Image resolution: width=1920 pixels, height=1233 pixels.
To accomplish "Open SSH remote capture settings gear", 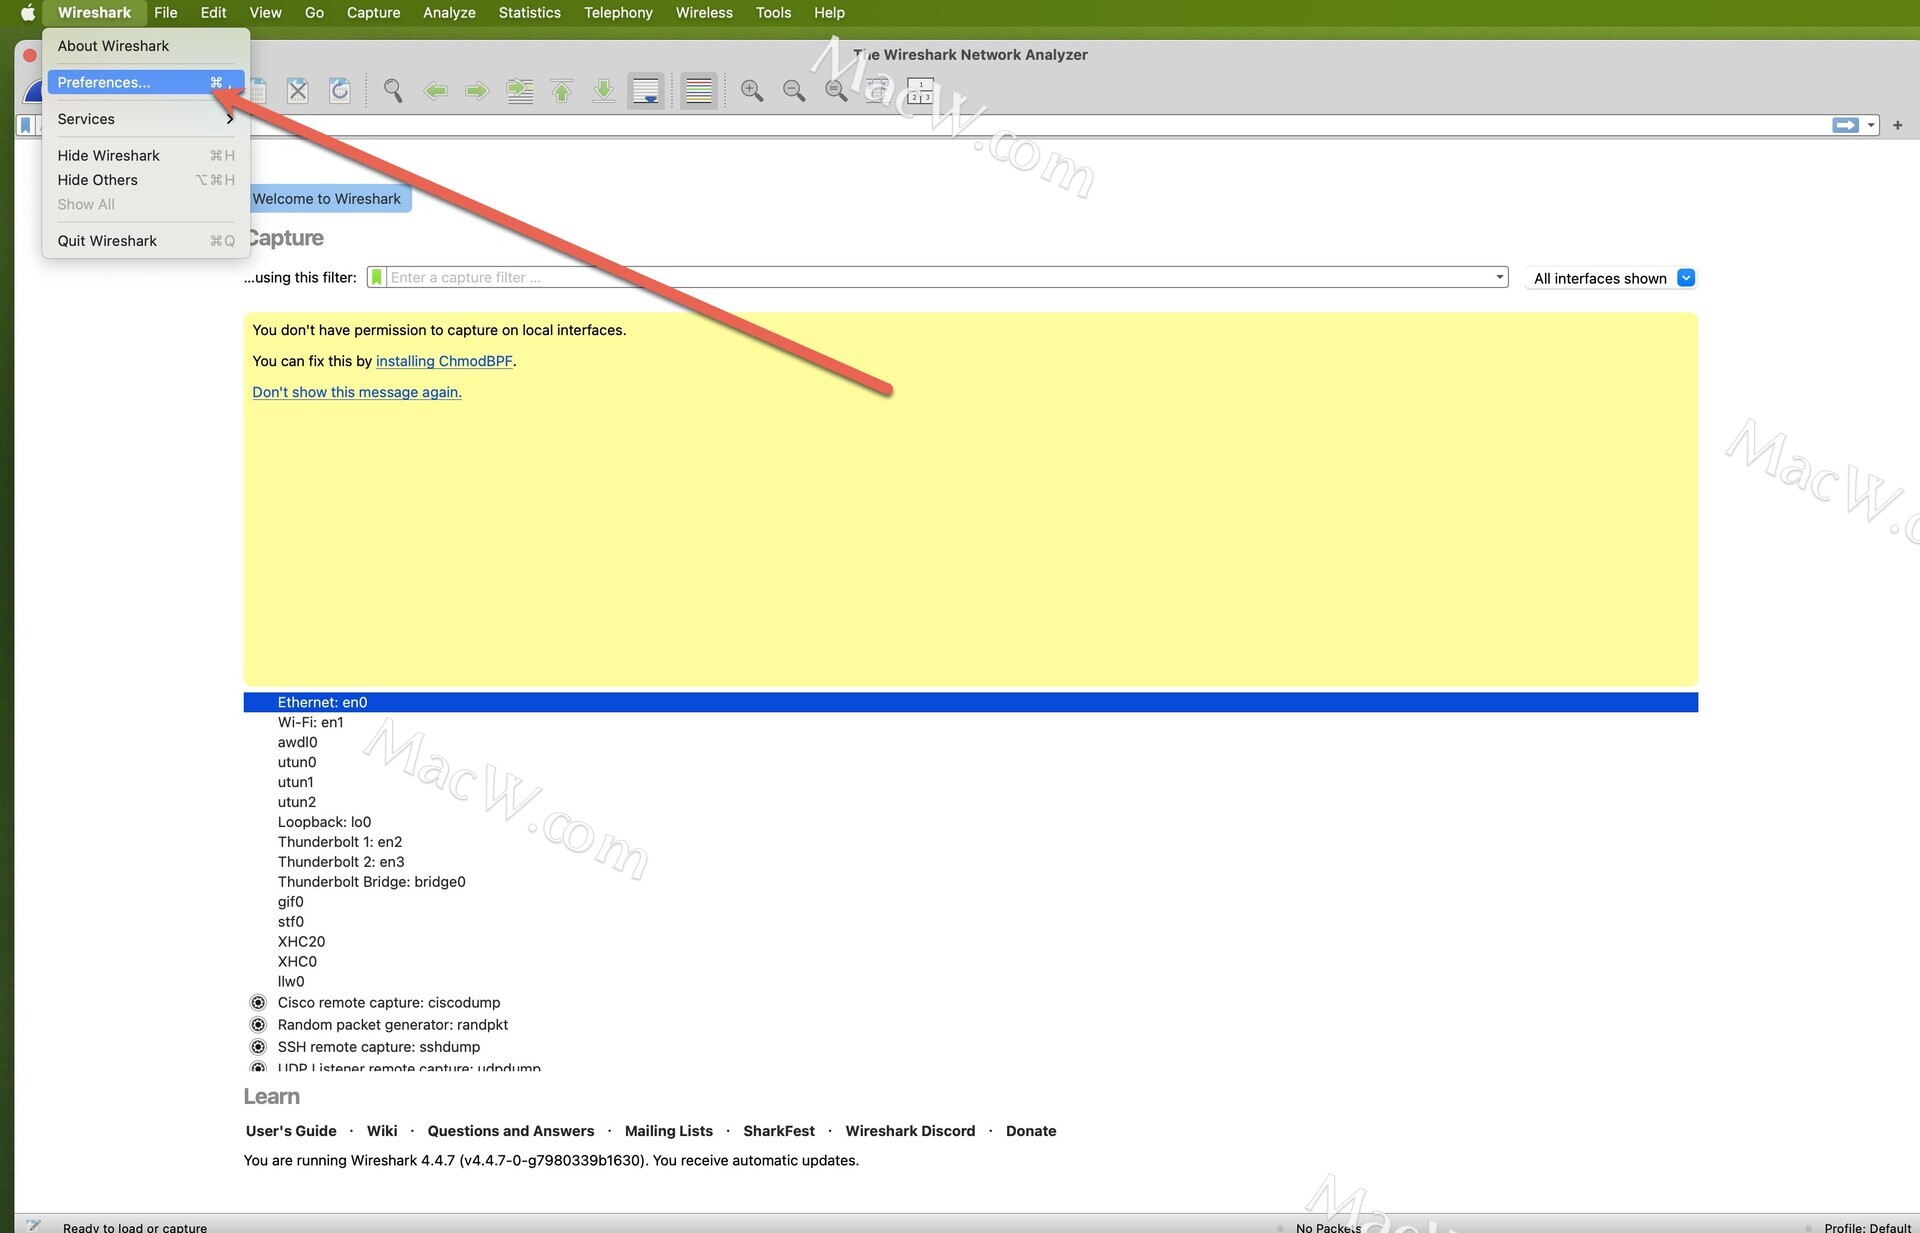I will coord(258,1046).
